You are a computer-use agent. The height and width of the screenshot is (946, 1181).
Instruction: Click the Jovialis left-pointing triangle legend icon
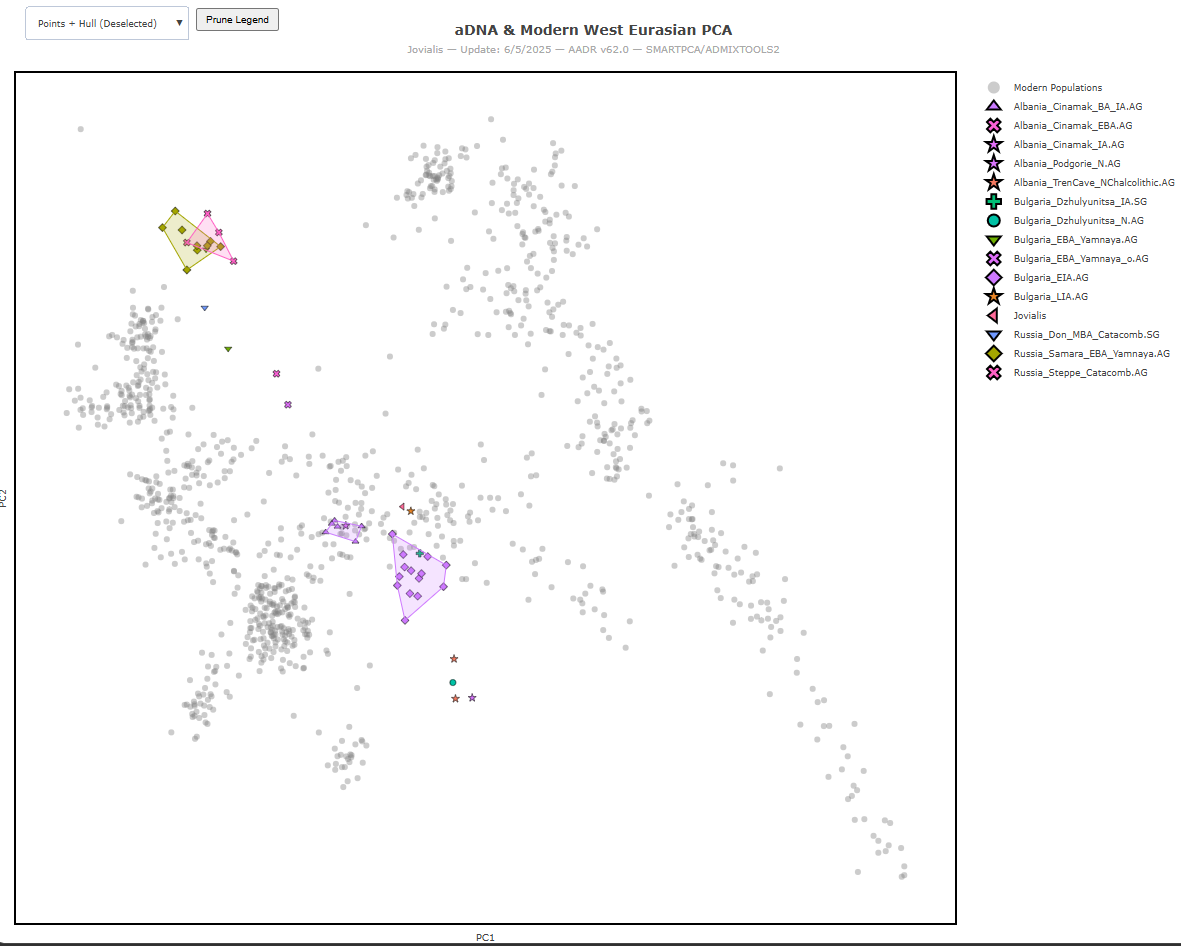point(993,316)
